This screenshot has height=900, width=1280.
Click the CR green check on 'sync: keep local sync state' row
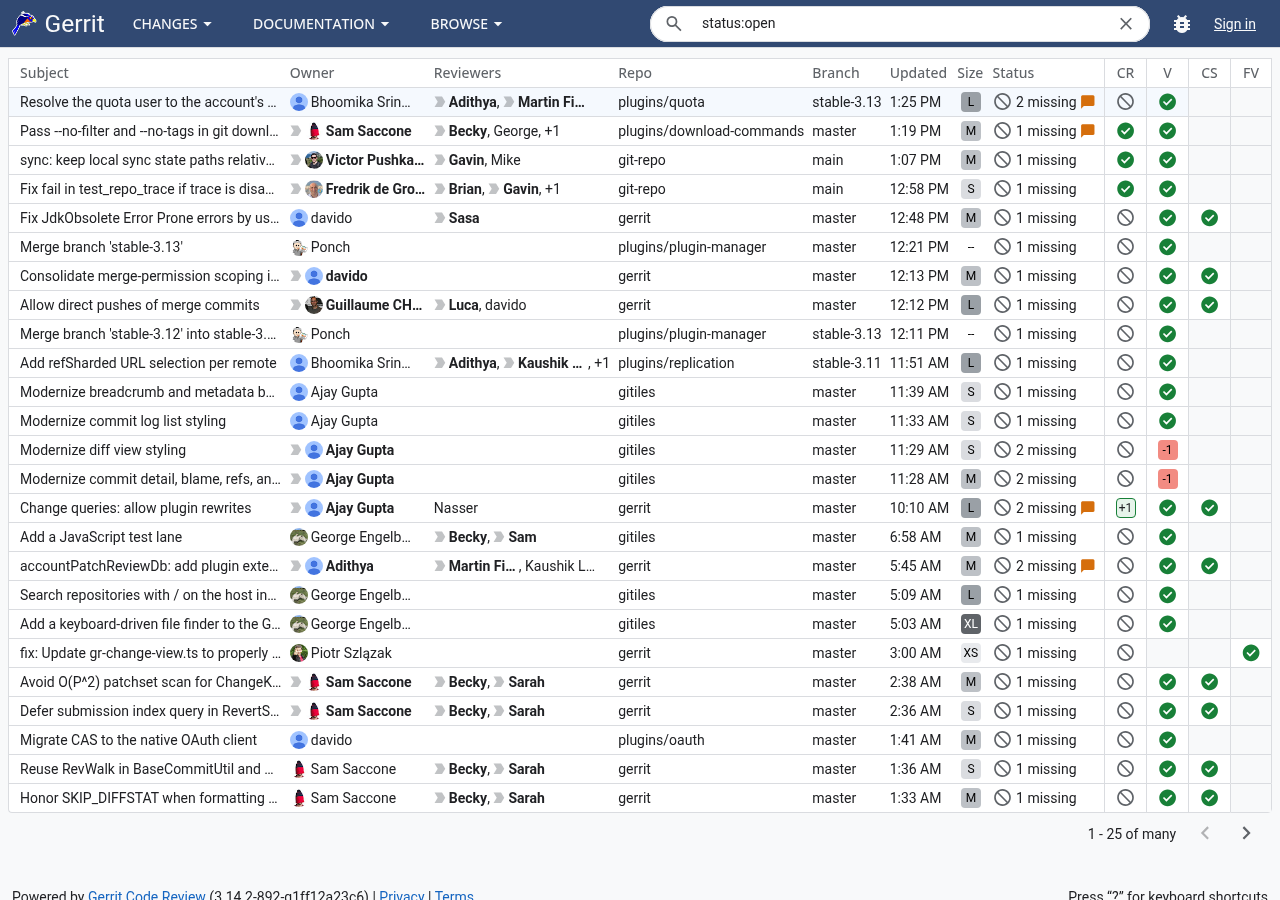tap(1125, 160)
